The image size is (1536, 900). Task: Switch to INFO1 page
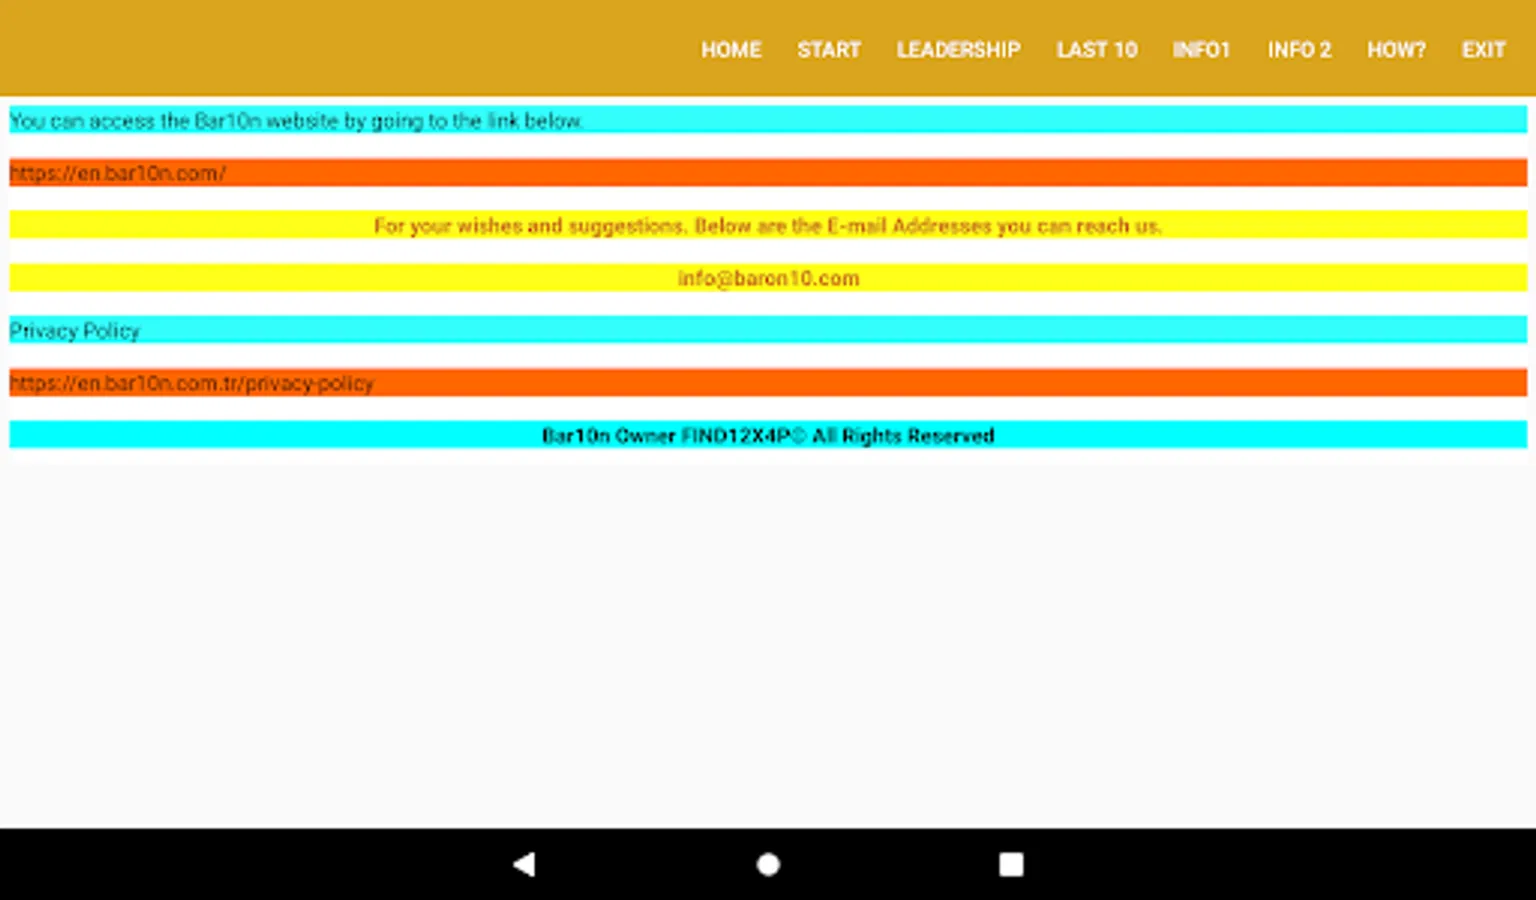coord(1201,49)
